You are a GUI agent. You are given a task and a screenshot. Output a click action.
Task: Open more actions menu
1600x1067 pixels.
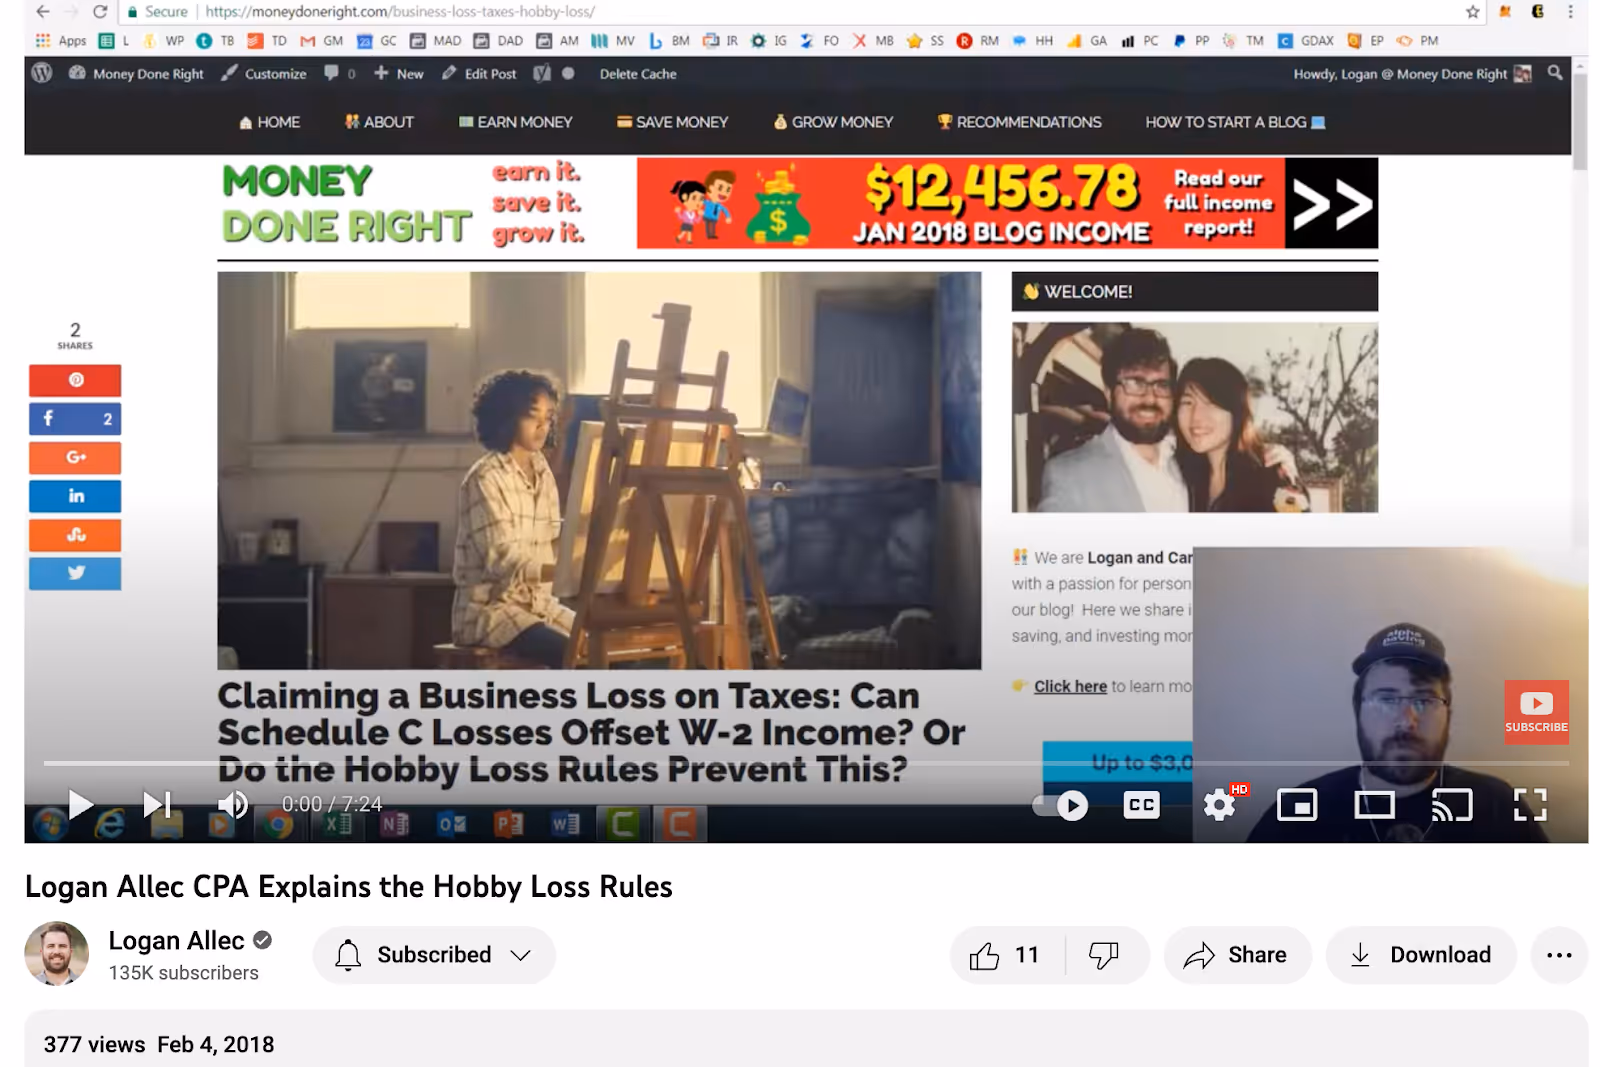(x=1559, y=955)
